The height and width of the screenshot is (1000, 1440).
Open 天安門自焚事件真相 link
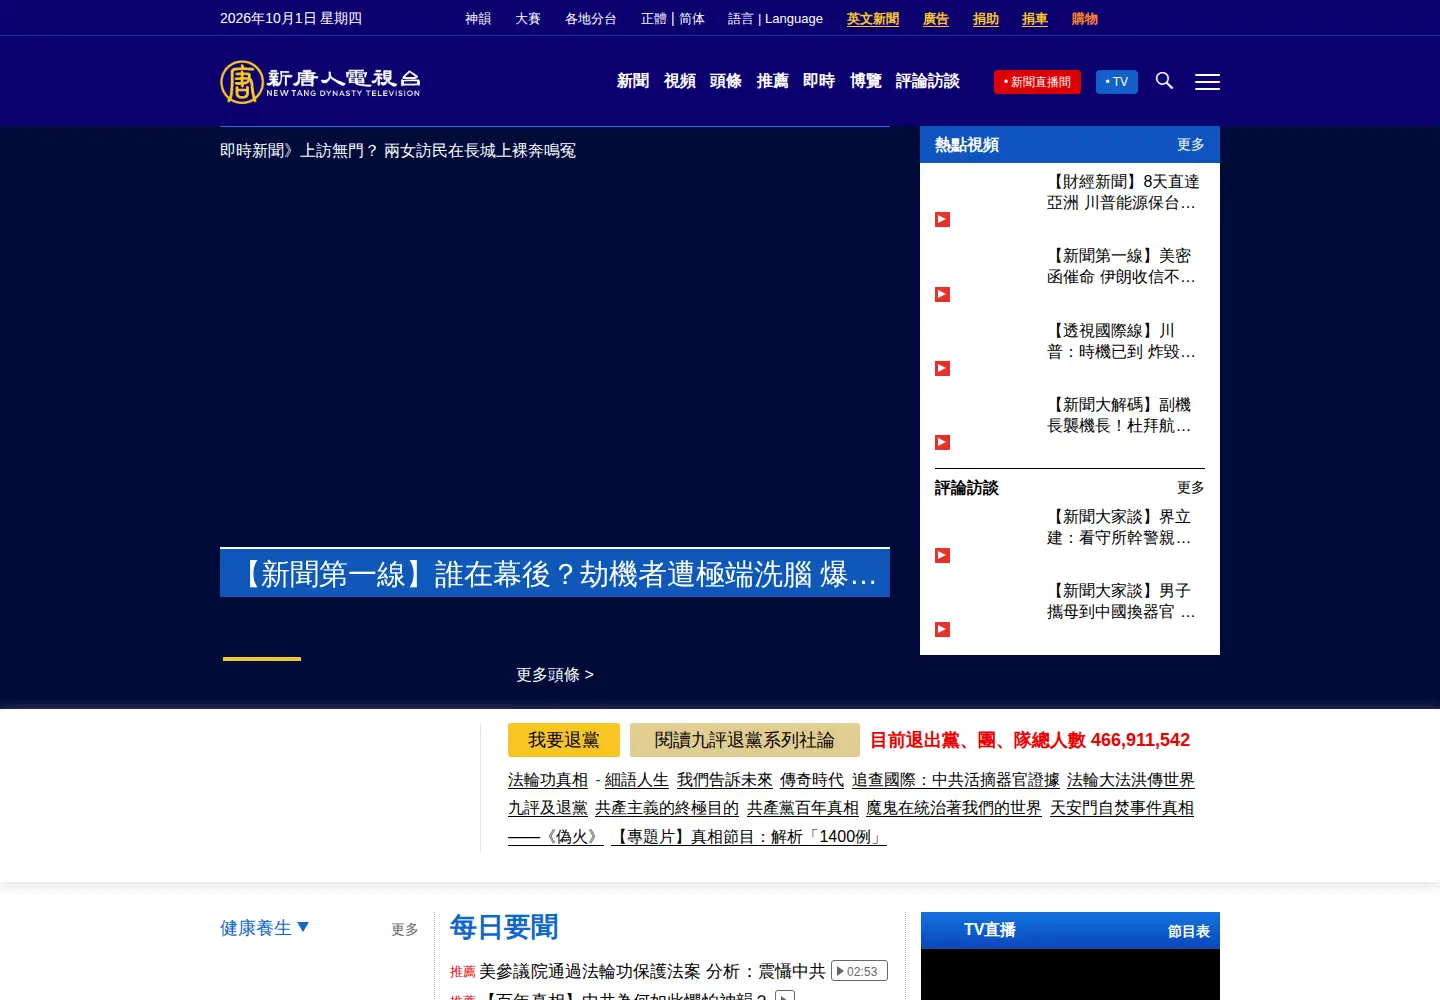tap(1122, 807)
